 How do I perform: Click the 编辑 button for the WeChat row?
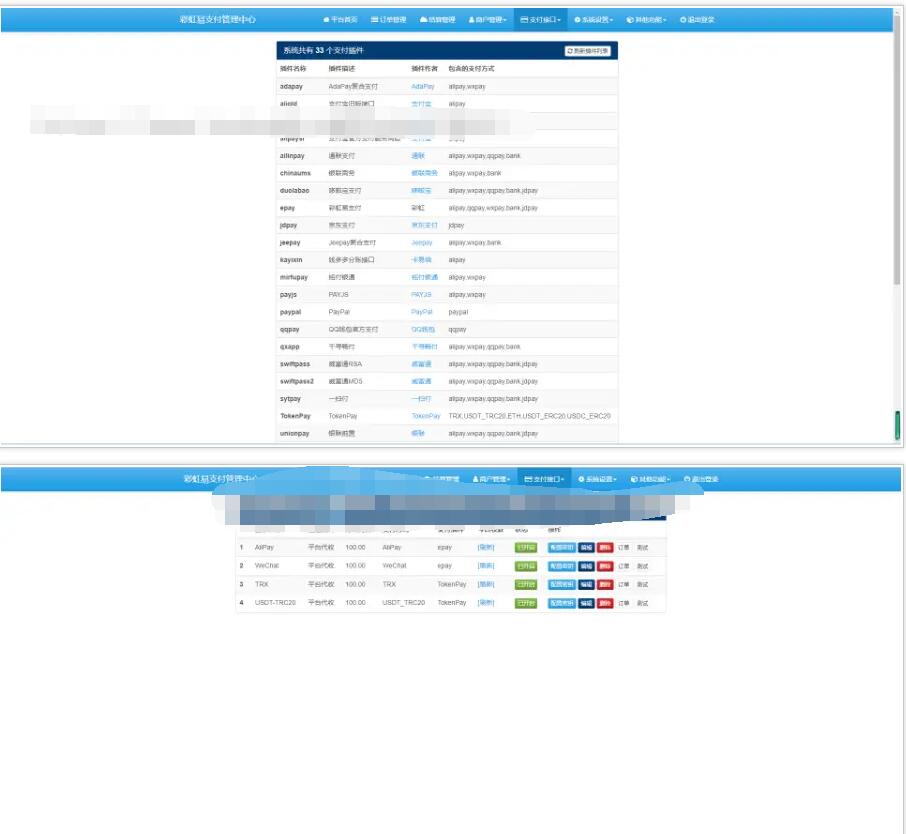[586, 566]
